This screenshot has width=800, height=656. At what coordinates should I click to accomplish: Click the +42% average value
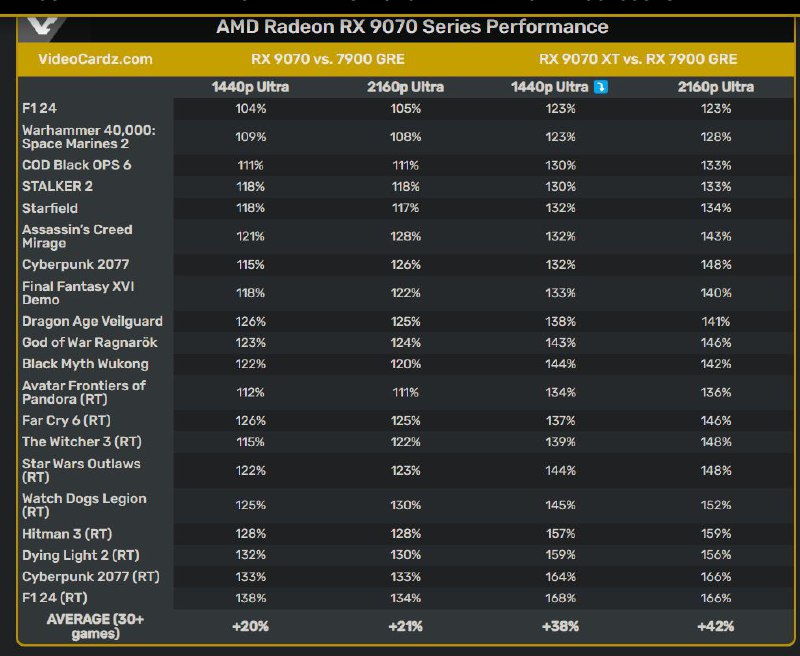point(716,626)
